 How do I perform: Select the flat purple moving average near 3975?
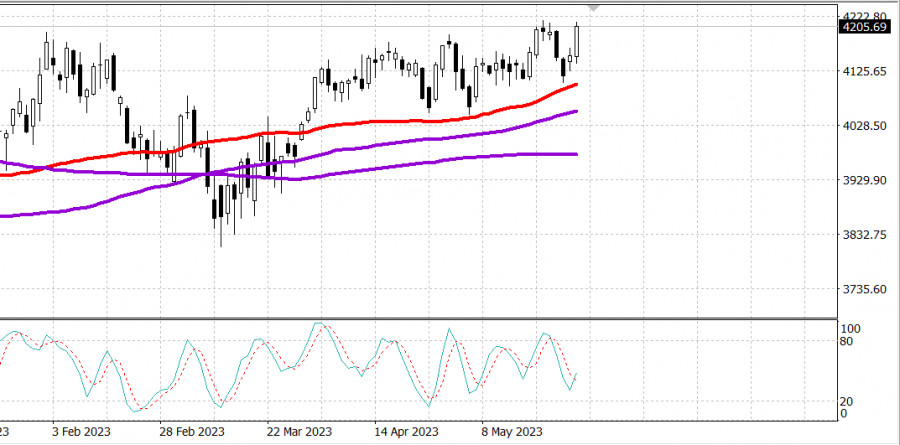[517, 154]
